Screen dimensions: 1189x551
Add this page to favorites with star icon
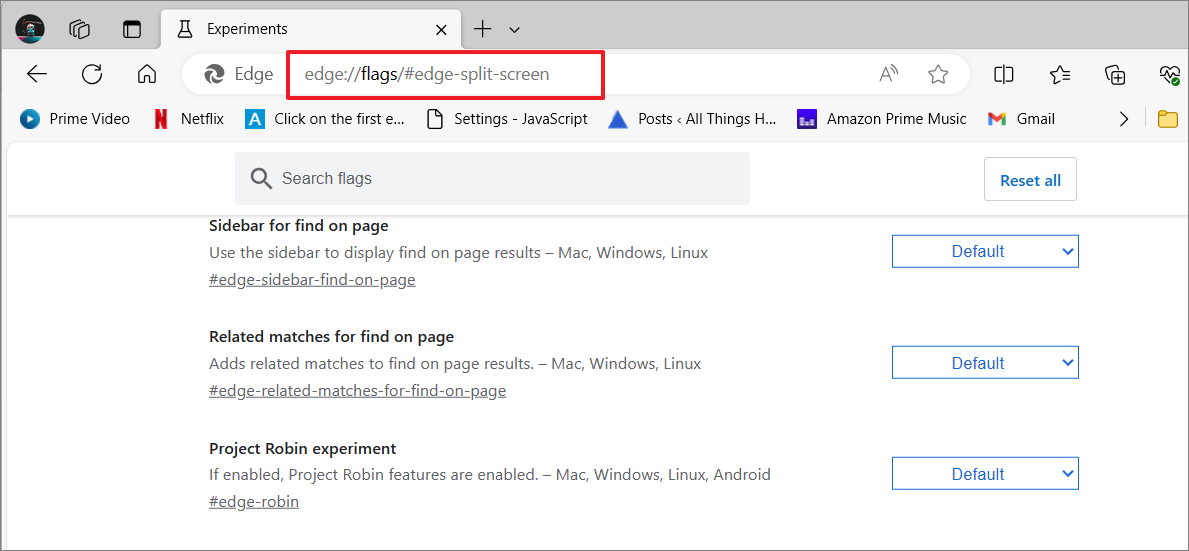pyautogui.click(x=938, y=74)
